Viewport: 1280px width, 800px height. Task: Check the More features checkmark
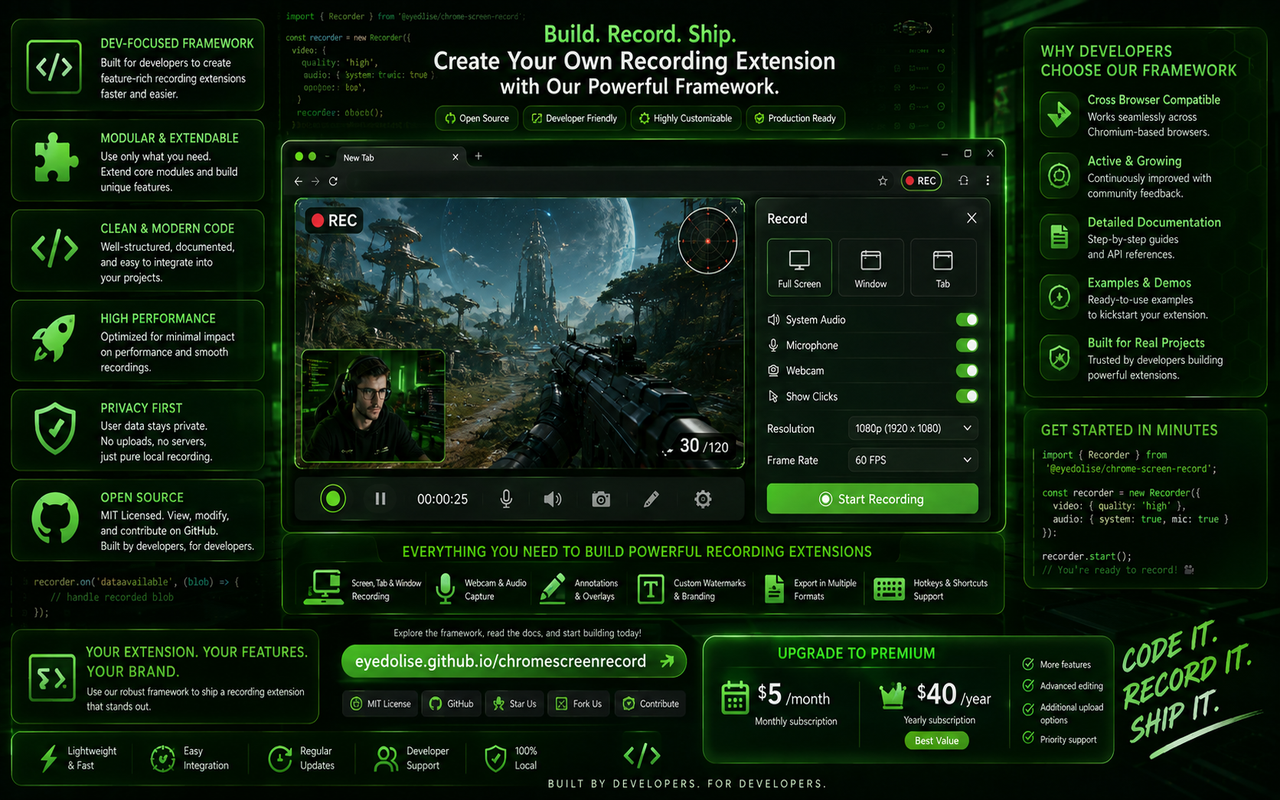tap(1028, 664)
